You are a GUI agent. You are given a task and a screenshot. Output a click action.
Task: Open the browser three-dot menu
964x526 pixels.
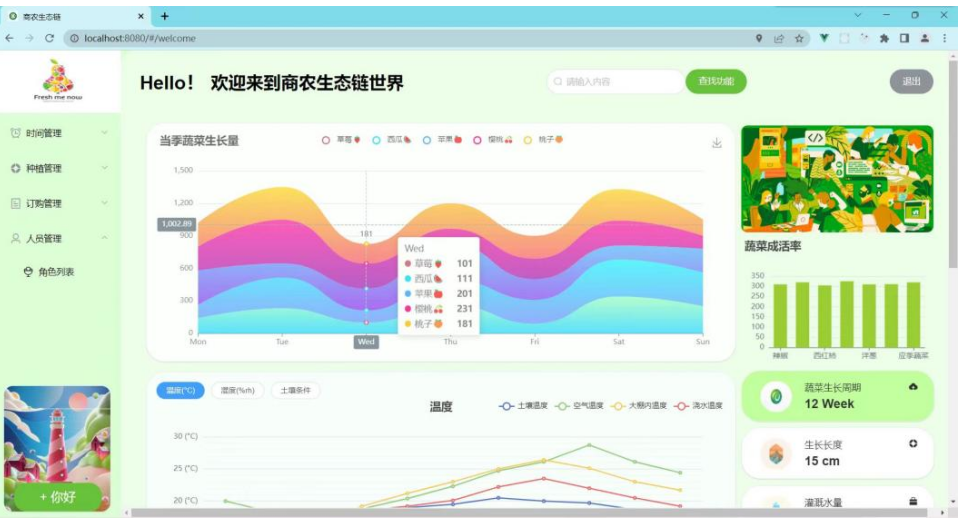[x=945, y=38]
